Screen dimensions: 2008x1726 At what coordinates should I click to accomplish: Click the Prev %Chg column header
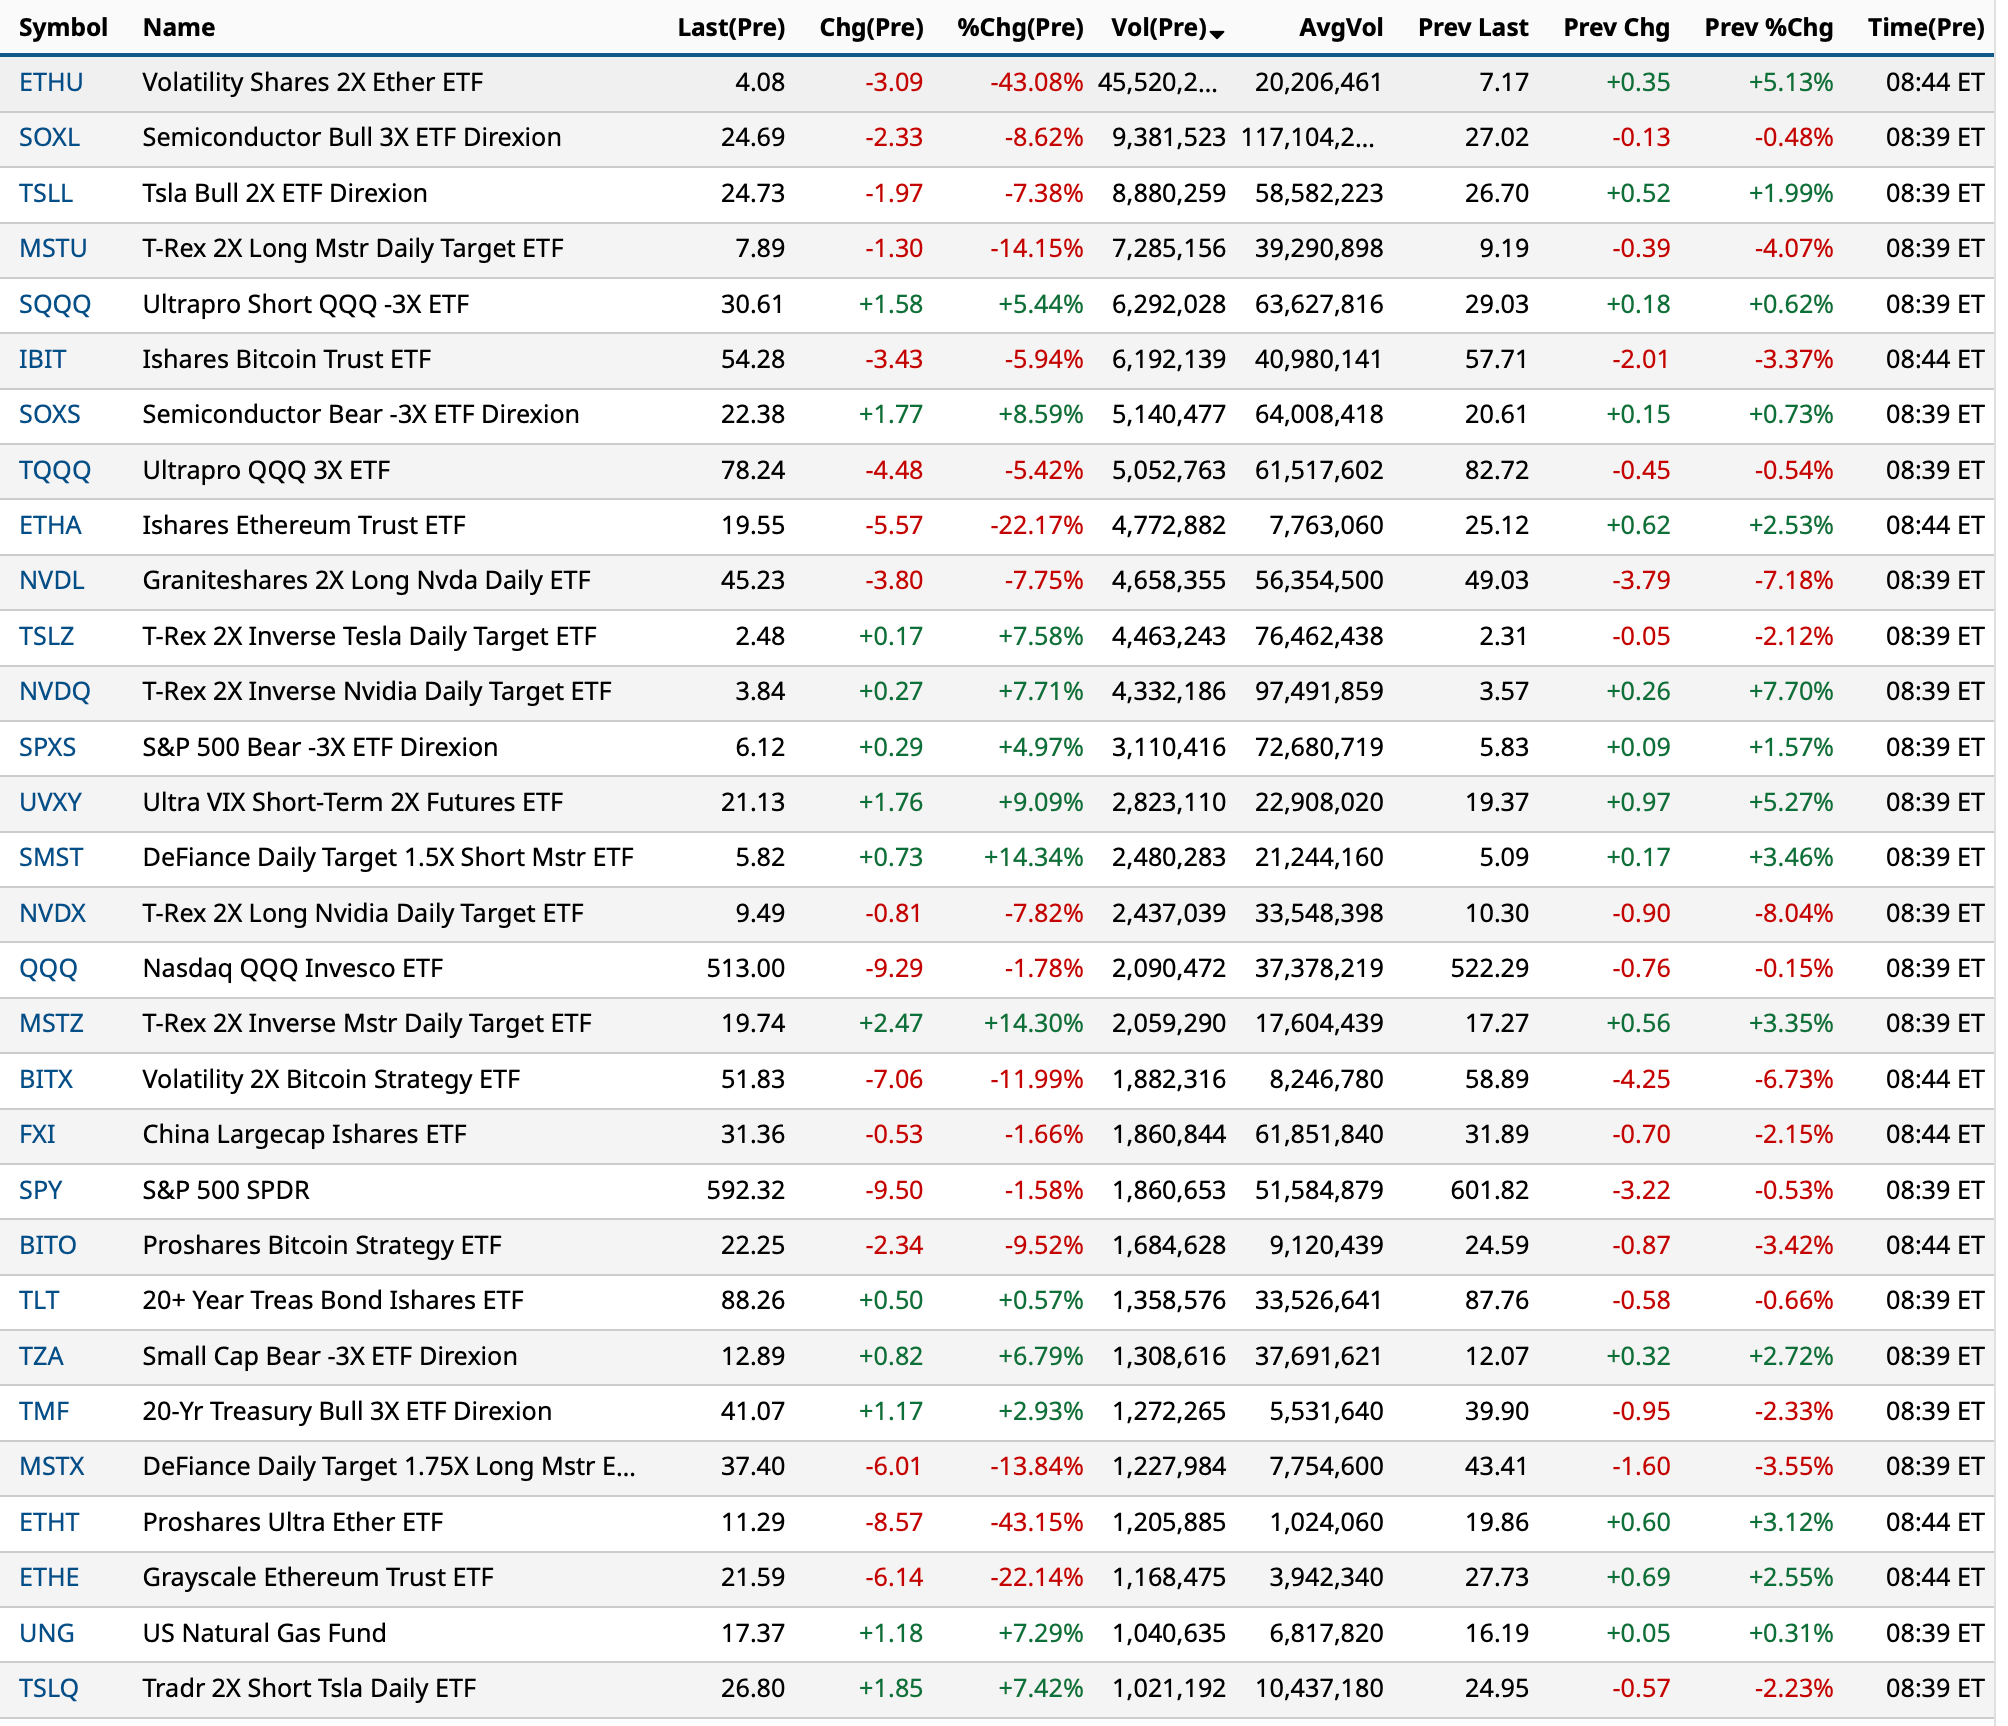point(1768,28)
